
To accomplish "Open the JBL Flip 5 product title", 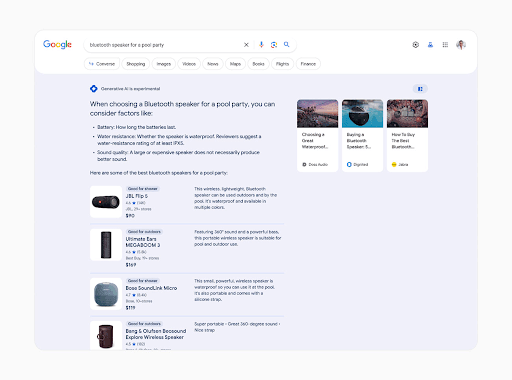I will [x=137, y=196].
